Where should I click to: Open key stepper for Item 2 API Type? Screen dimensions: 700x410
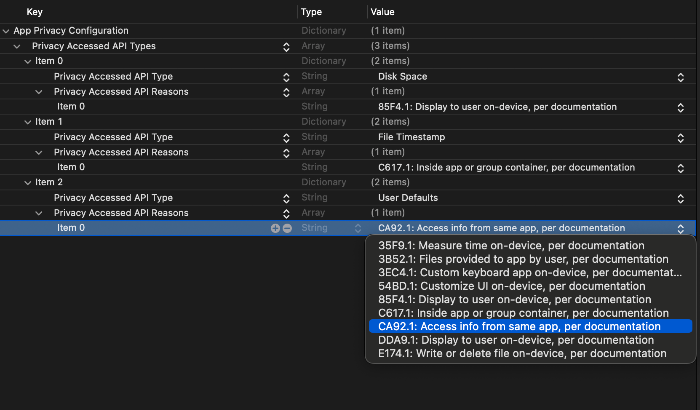pos(286,198)
